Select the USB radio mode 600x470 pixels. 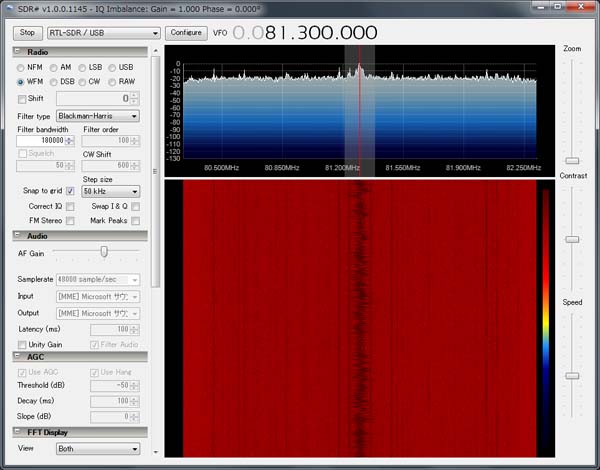(x=112, y=68)
